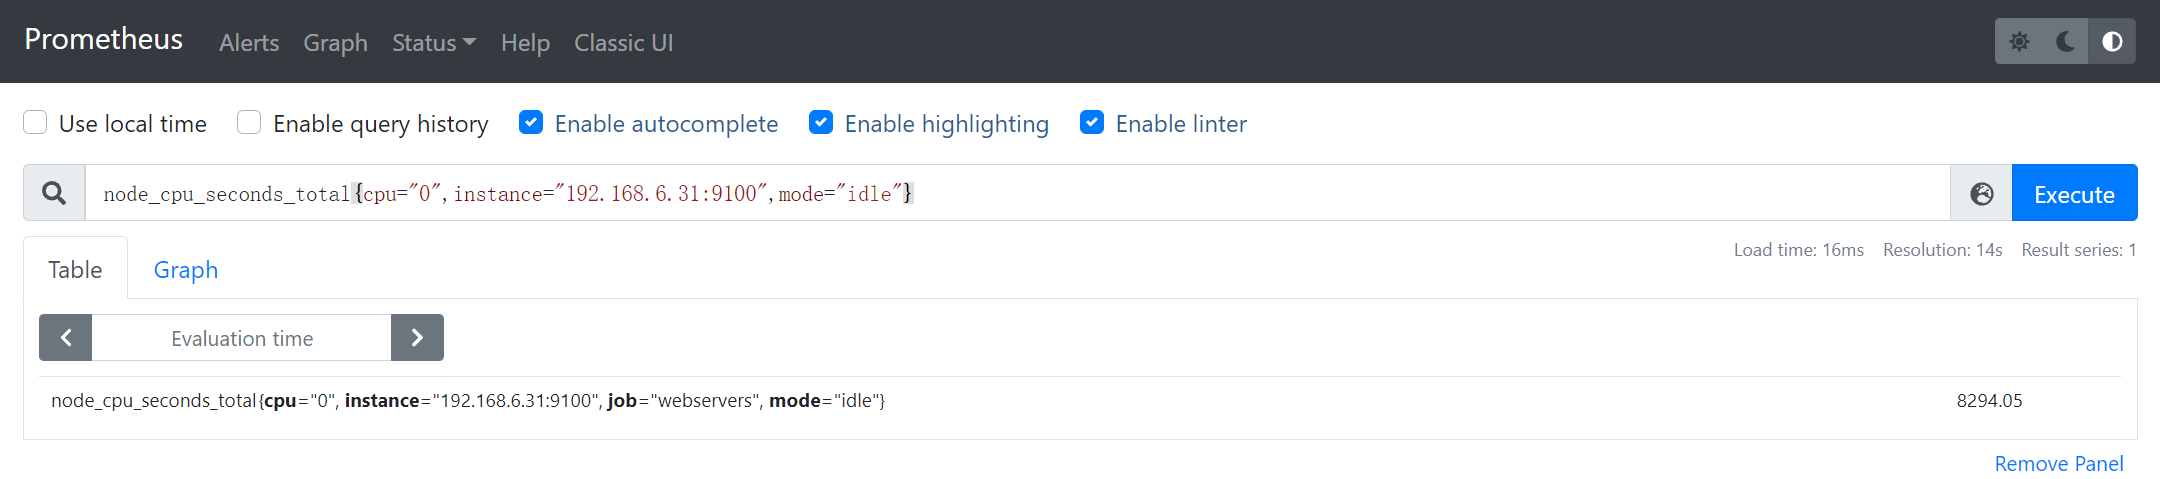Expand the Status dropdown menu

[x=434, y=43]
